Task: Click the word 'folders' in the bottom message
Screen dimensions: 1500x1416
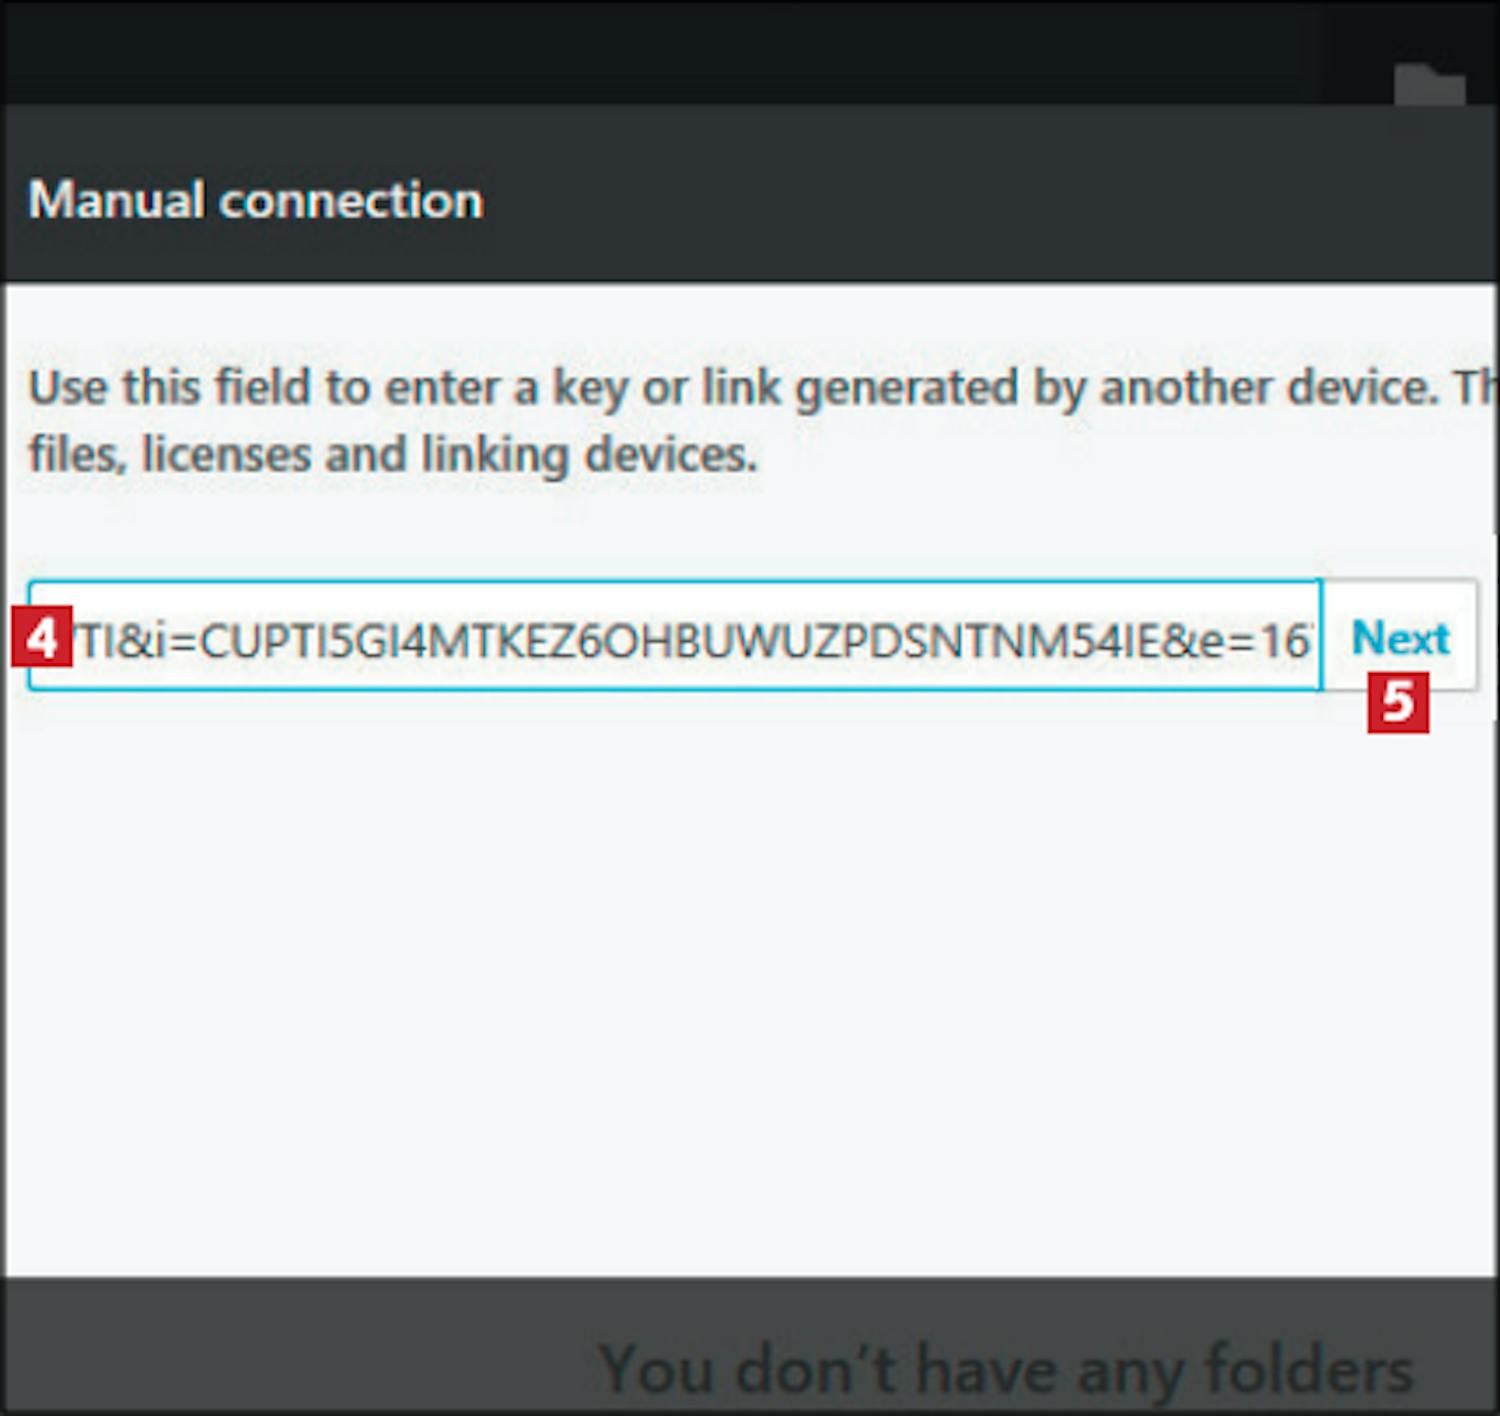Action: [1308, 1368]
